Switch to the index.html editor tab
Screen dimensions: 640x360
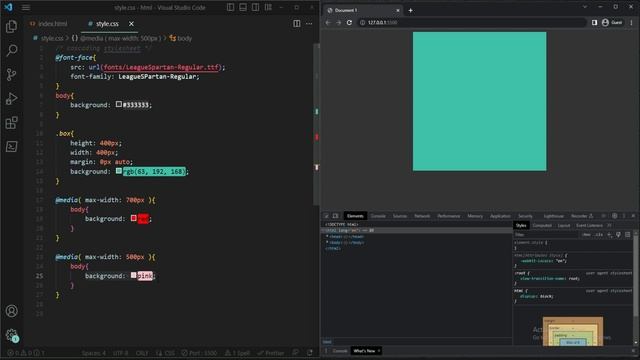(x=49, y=24)
